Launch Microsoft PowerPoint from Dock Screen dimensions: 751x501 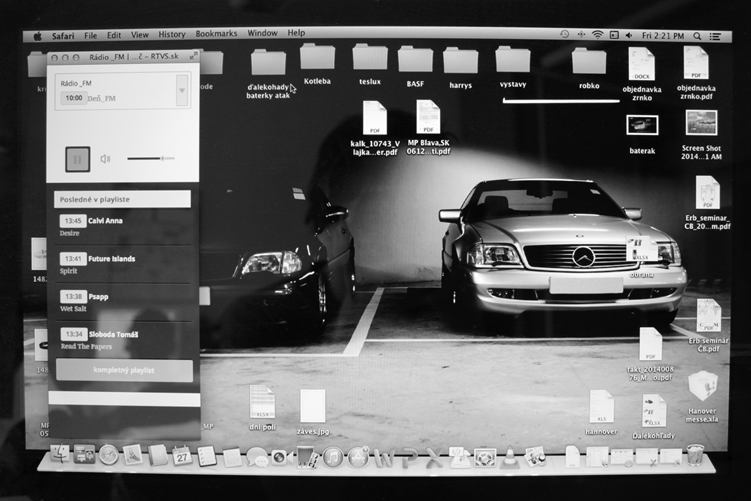click(x=410, y=457)
